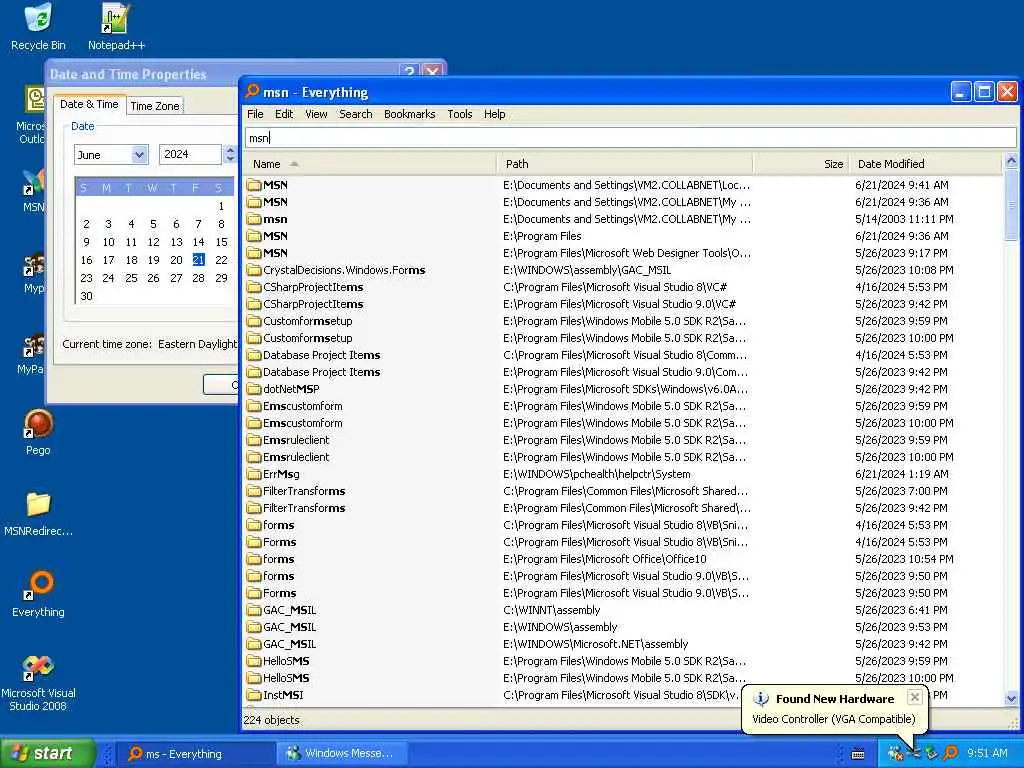
Task: Launch Notepad++ from the desktop shortcut
Action: click(116, 27)
